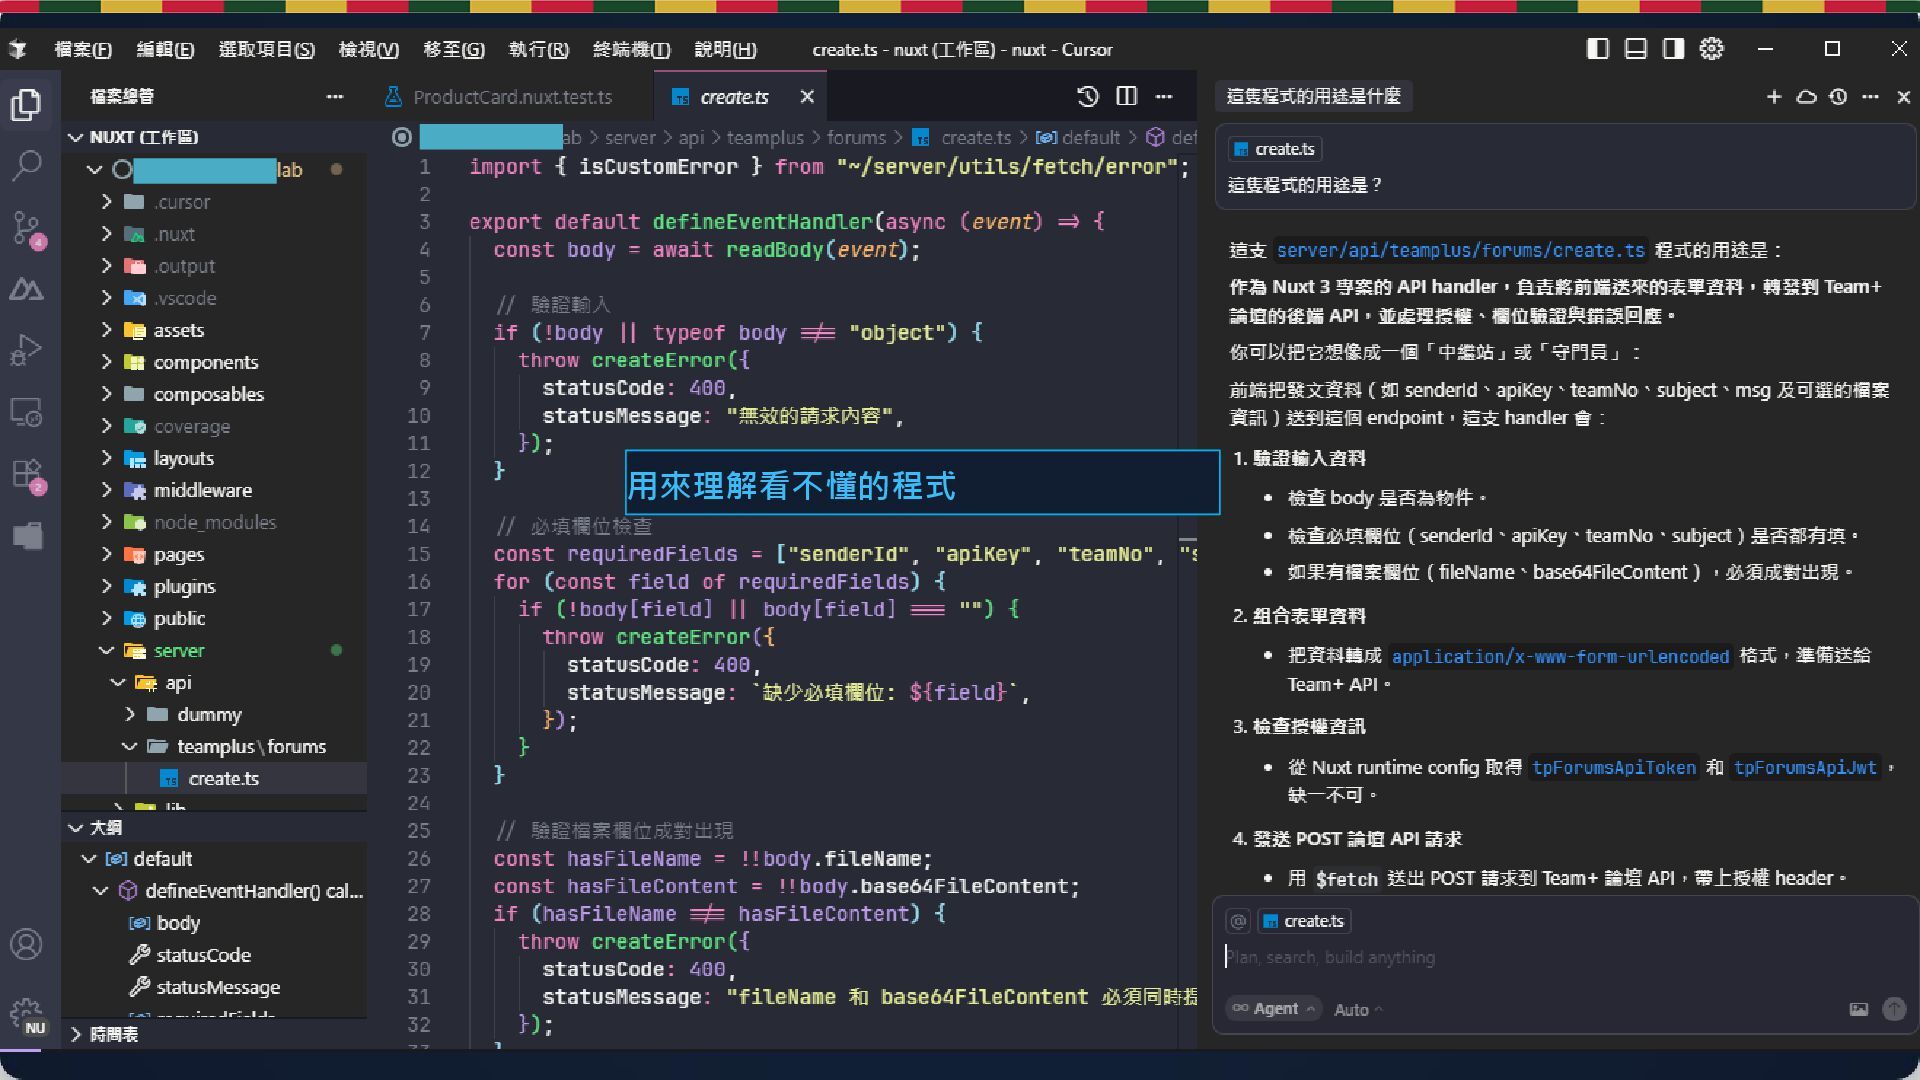This screenshot has width=1920, height=1080.
Task: Open chat history clock icon
Action: tap(1838, 97)
